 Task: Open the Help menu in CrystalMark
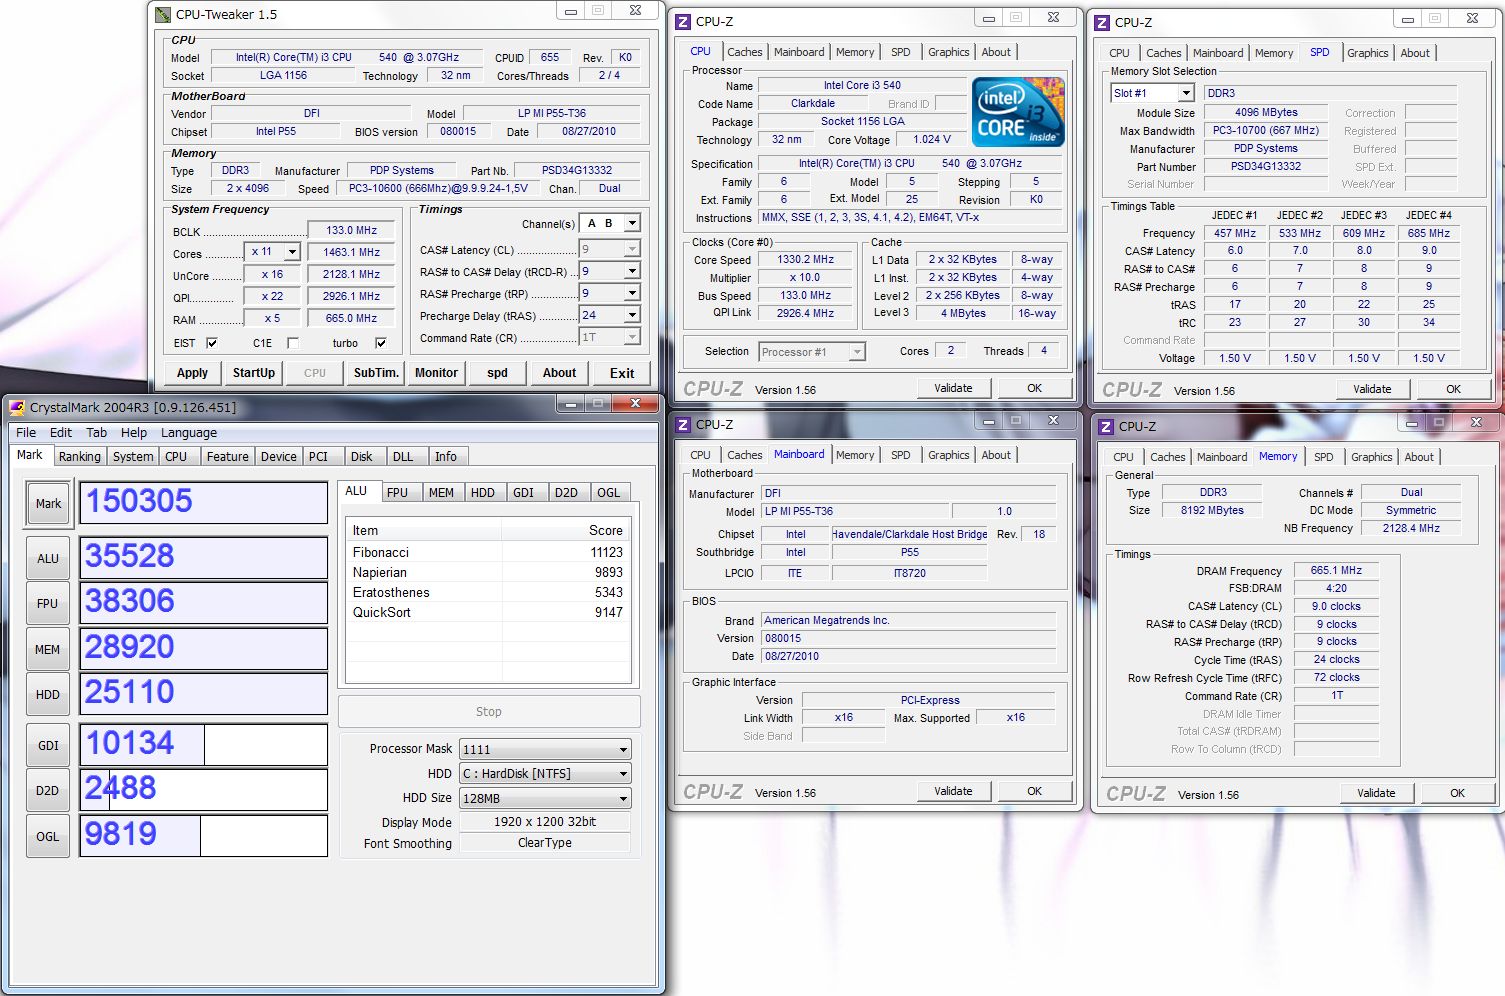134,433
